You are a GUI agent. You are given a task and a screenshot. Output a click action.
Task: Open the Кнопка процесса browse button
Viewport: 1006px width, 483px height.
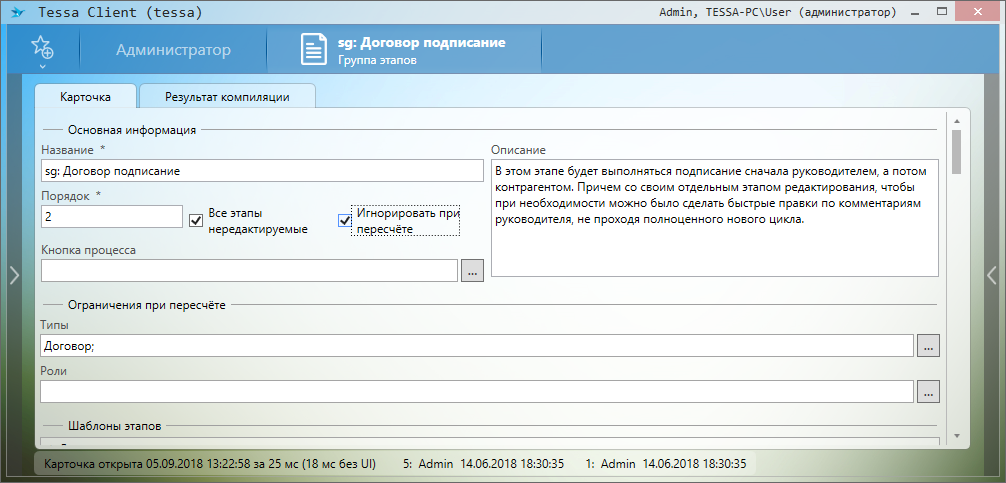(472, 271)
